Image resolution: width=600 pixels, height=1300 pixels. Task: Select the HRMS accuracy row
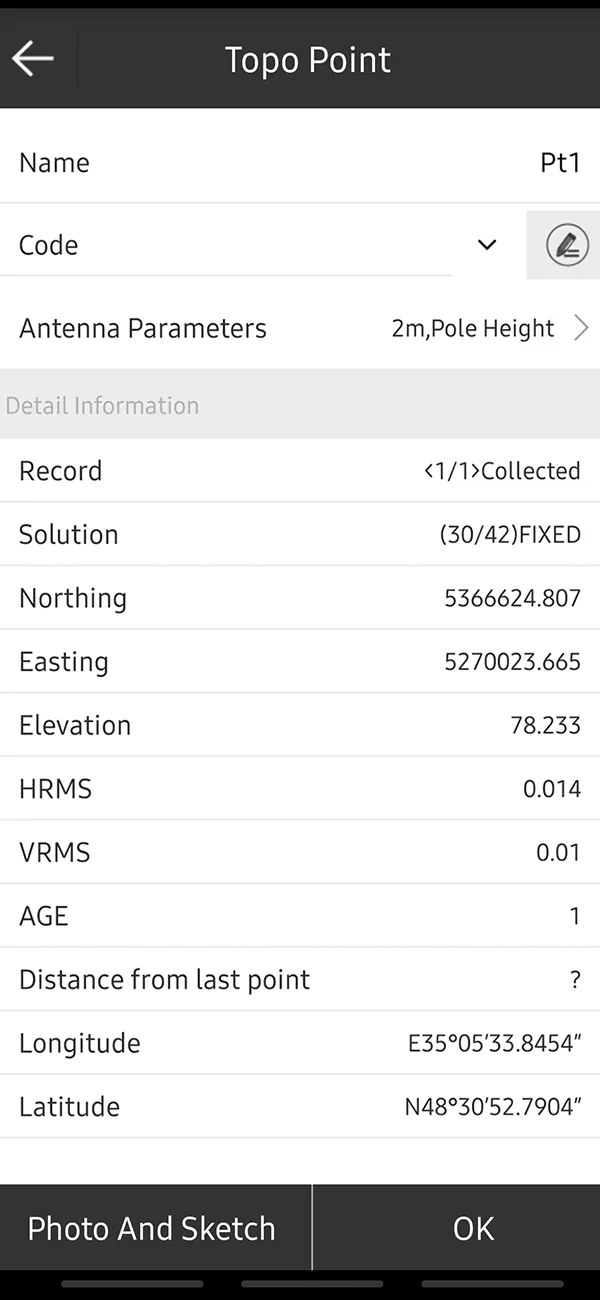click(300, 788)
